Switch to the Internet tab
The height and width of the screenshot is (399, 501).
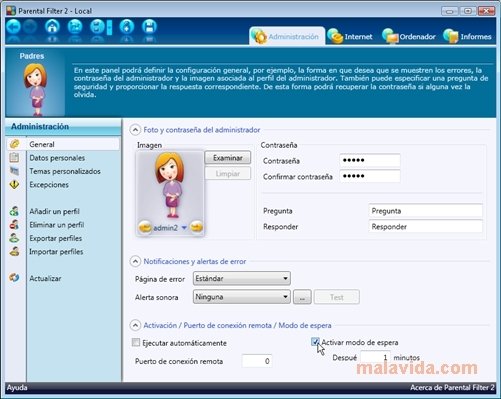coord(350,36)
